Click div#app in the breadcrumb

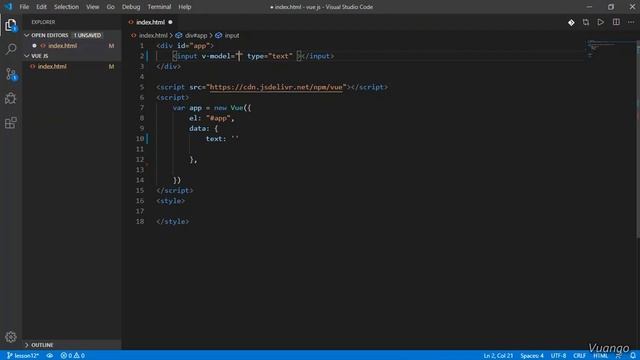[x=196, y=36]
